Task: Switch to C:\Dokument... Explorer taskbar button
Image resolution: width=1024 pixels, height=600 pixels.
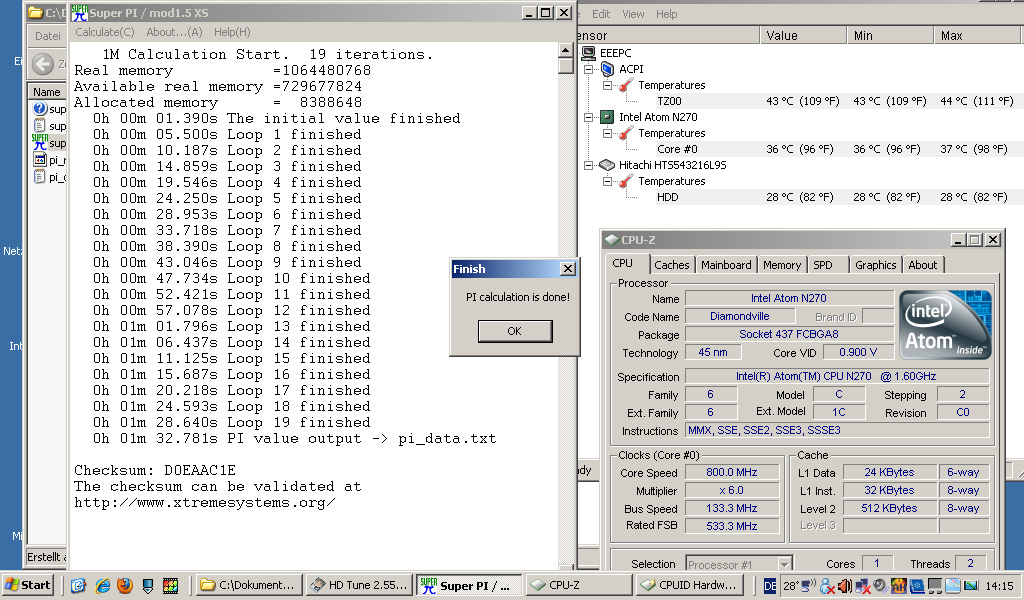Action: point(249,585)
